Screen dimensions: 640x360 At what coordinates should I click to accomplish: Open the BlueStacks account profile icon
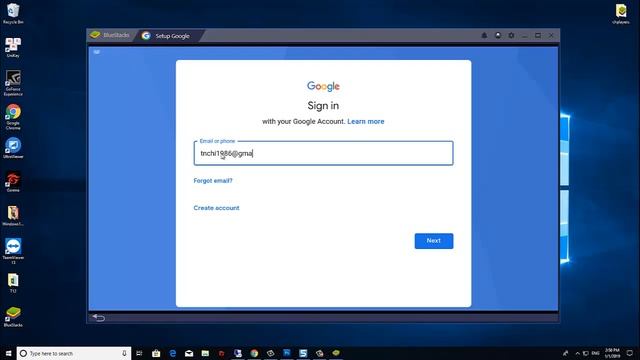(498, 36)
